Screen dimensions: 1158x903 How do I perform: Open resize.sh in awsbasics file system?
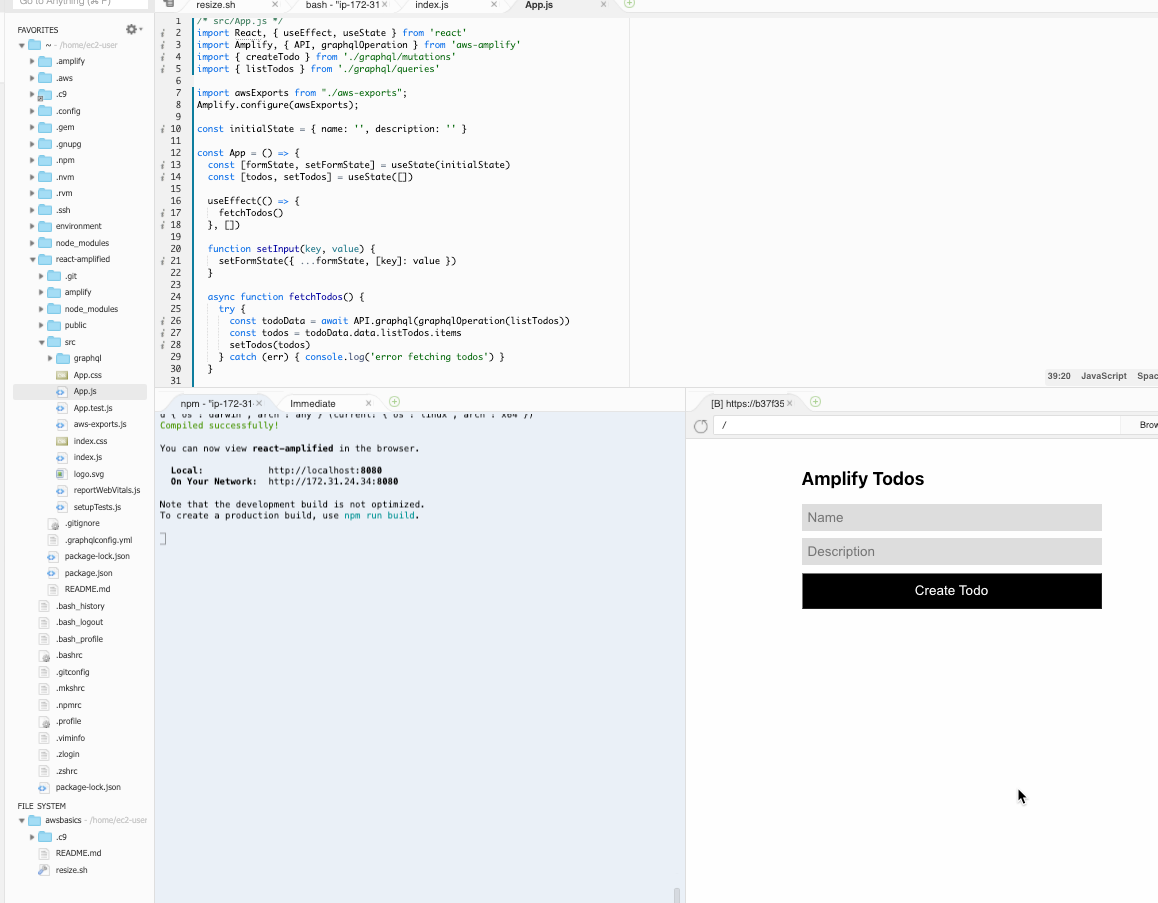pos(72,870)
